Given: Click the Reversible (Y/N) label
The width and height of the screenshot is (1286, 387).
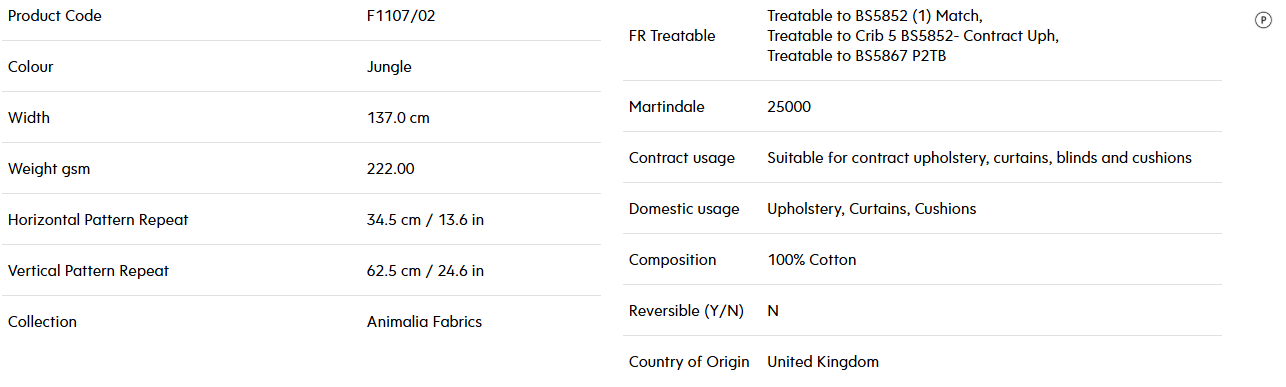Looking at the screenshot, I should click(686, 311).
